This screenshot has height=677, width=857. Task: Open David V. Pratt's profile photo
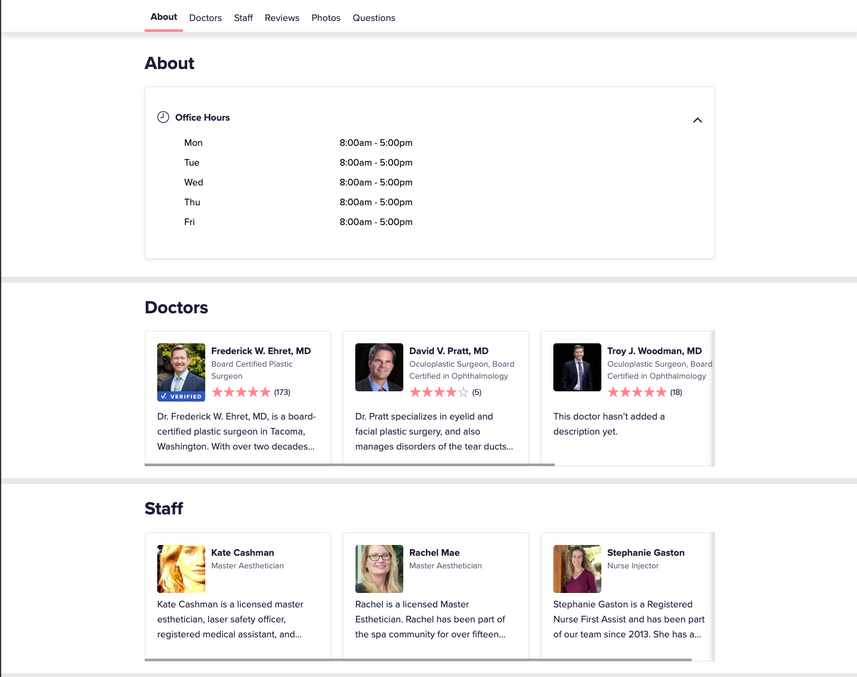(x=379, y=368)
